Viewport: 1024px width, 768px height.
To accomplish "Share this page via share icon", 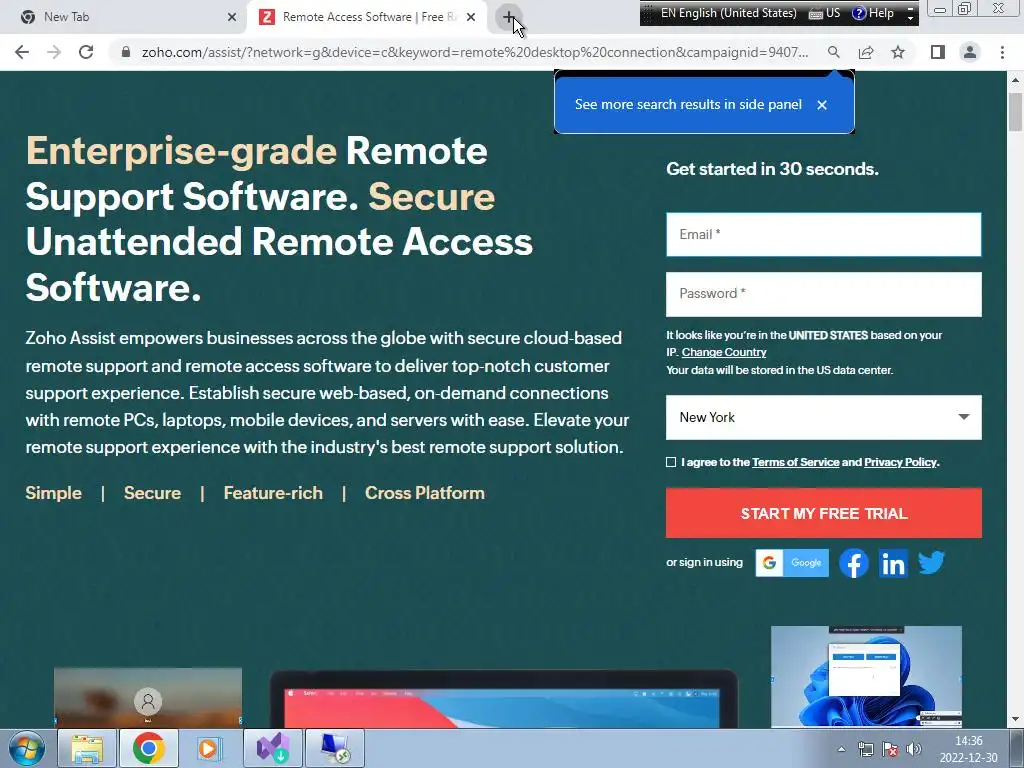I will 866,52.
